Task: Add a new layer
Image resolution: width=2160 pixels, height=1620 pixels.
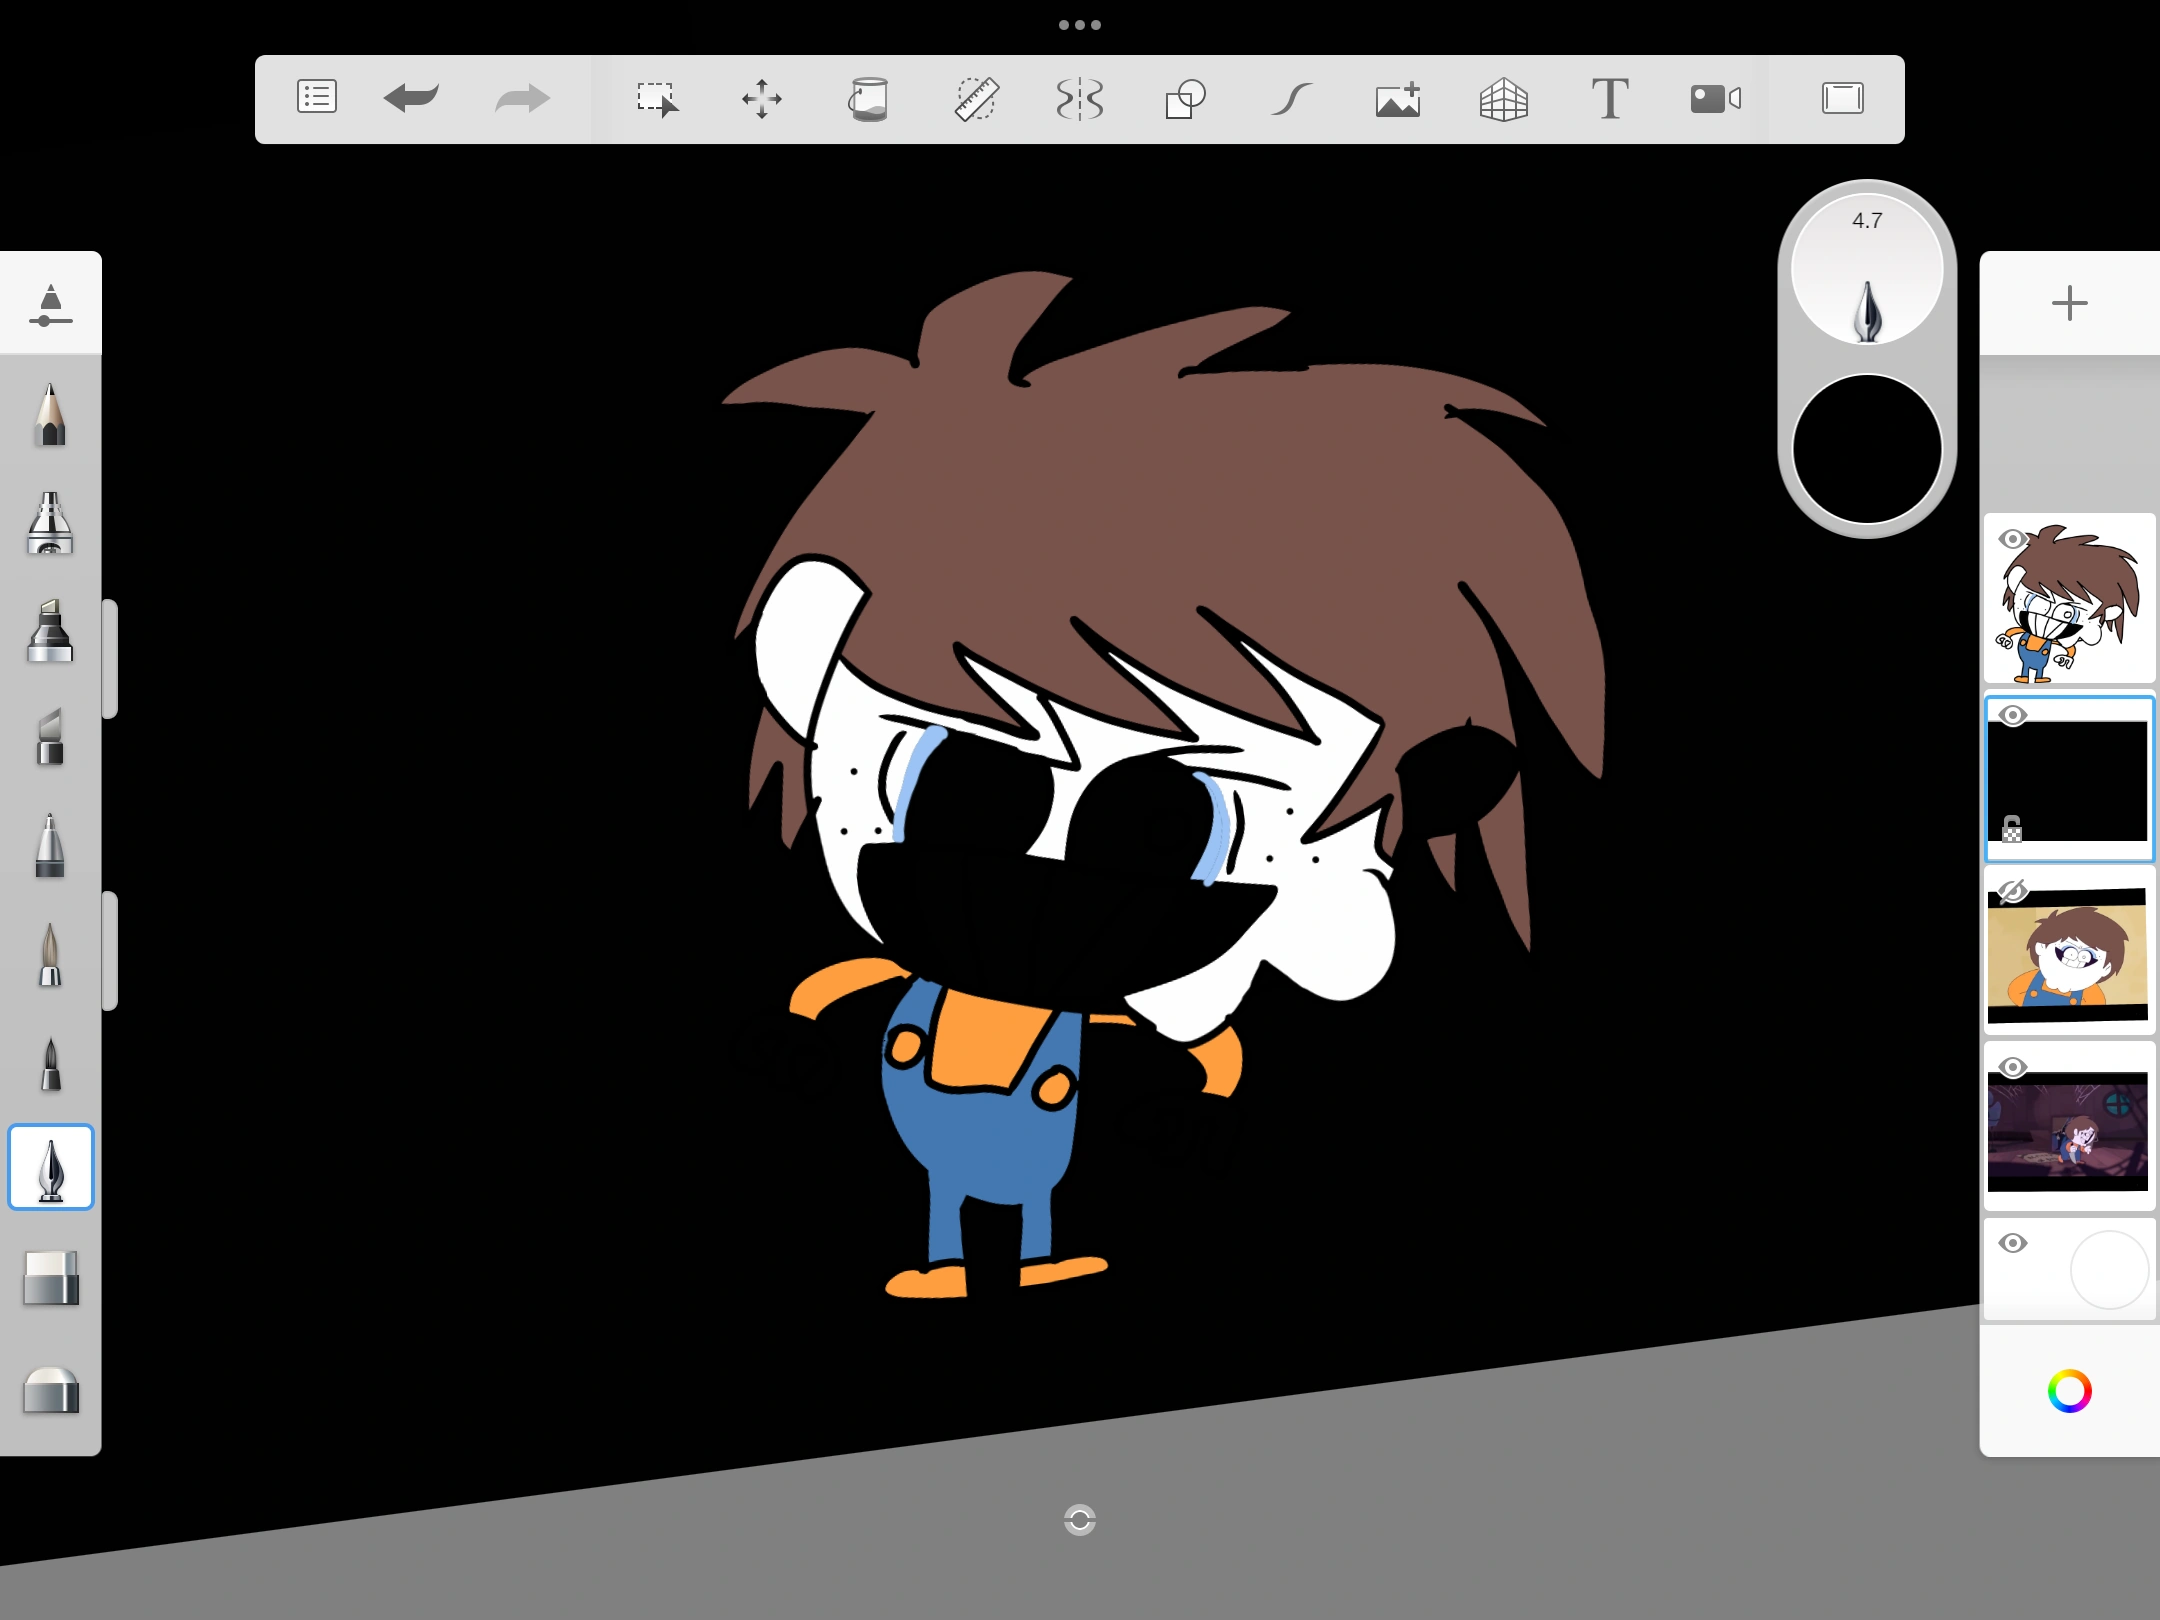Action: pyautogui.click(x=2069, y=303)
